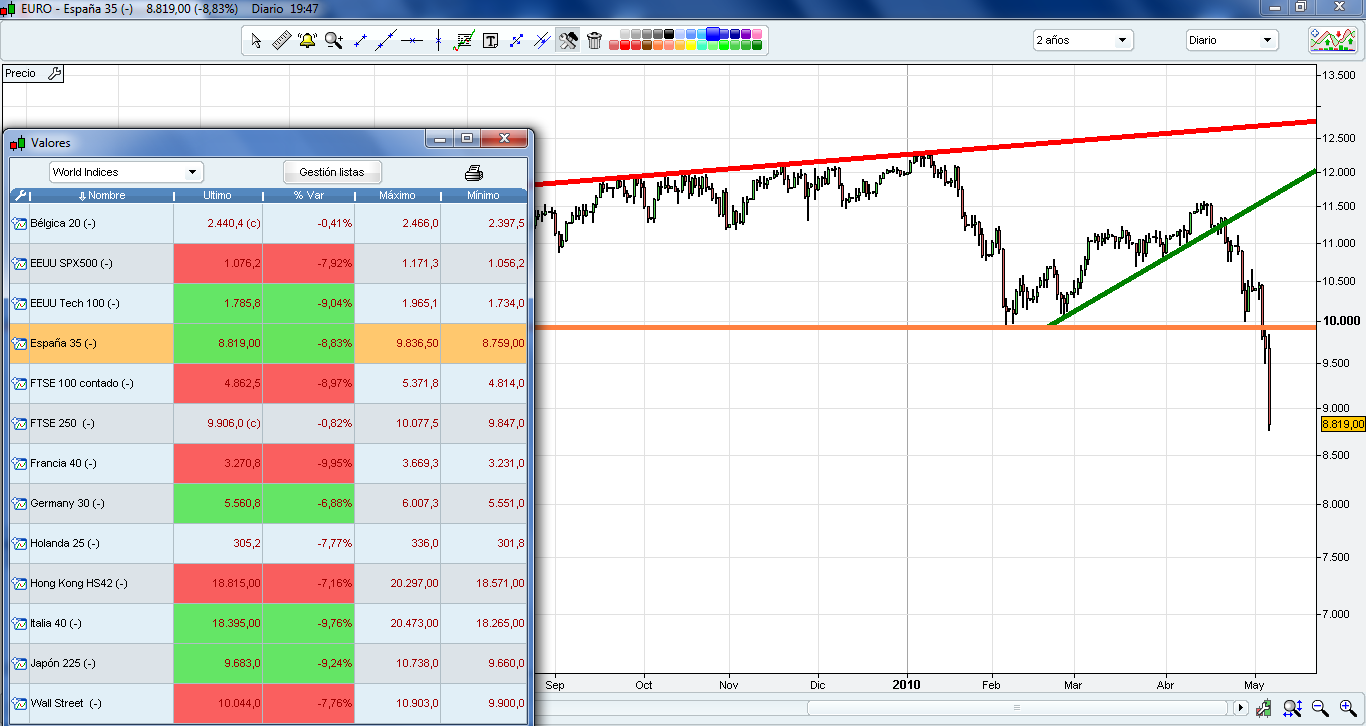
Task: Click the 20.473,00 máximo cell
Action: 397,623
